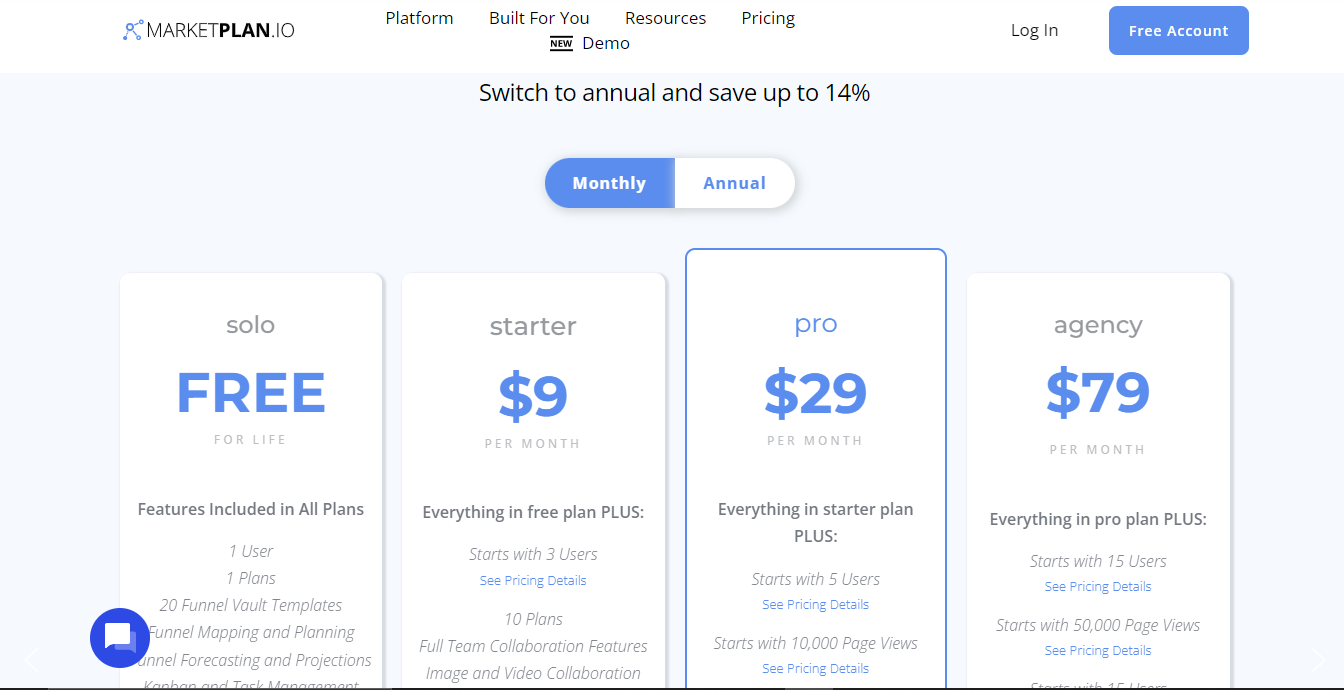Switch billing toggle to Annual

coord(734,183)
